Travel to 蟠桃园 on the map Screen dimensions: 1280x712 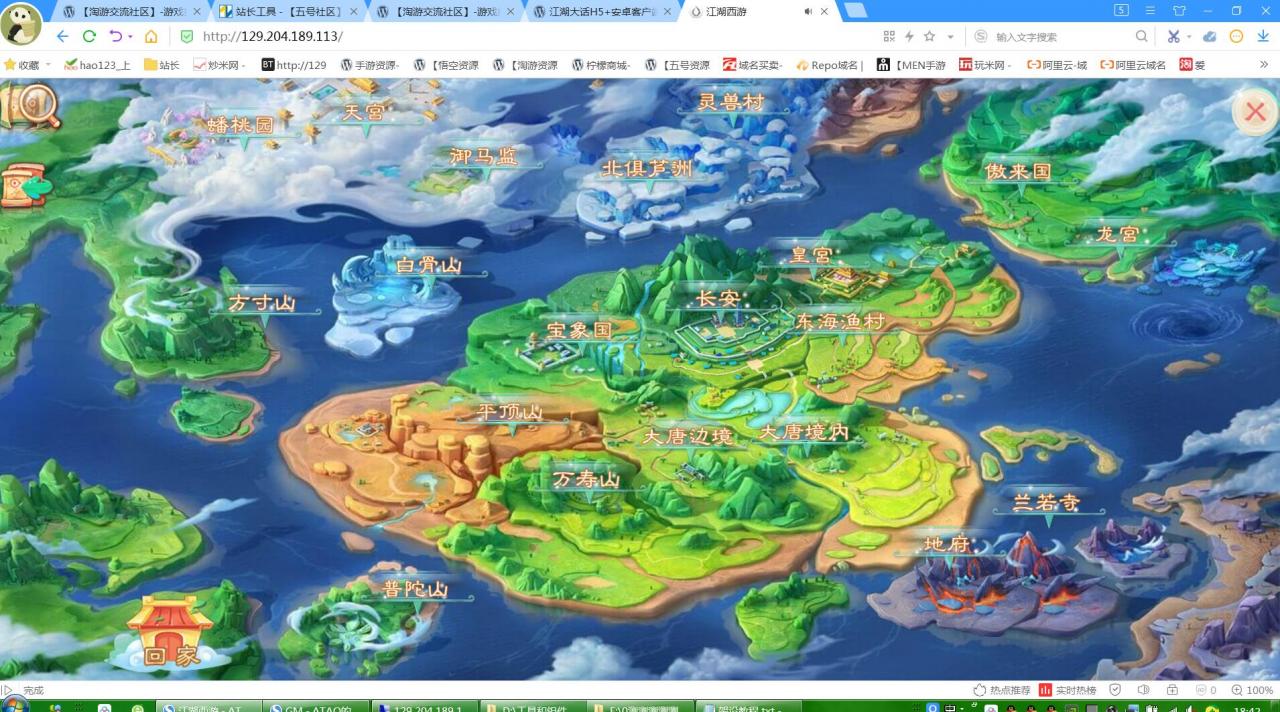tap(240, 125)
